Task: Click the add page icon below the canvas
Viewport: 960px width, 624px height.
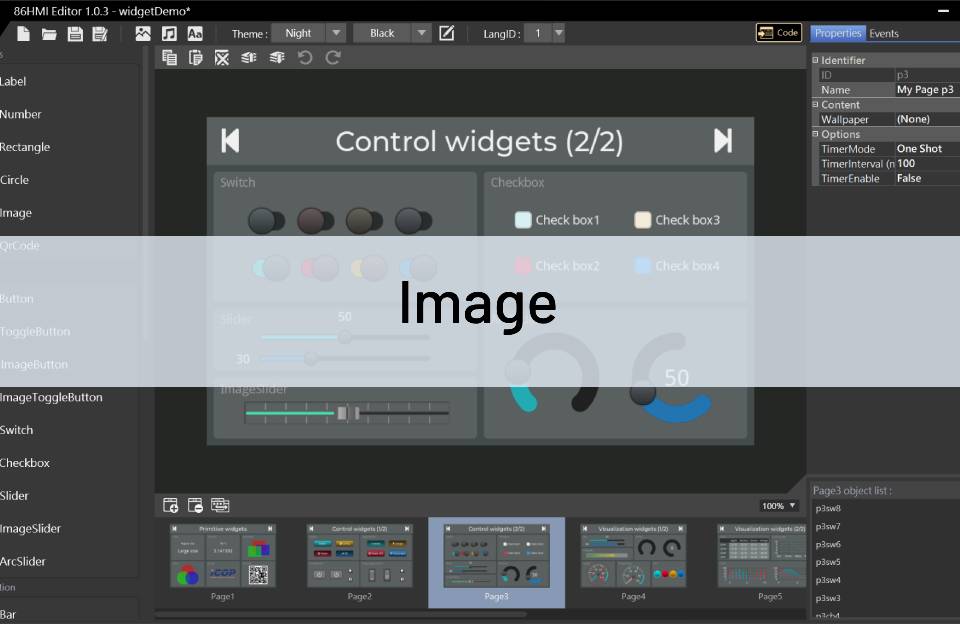Action: (170, 505)
